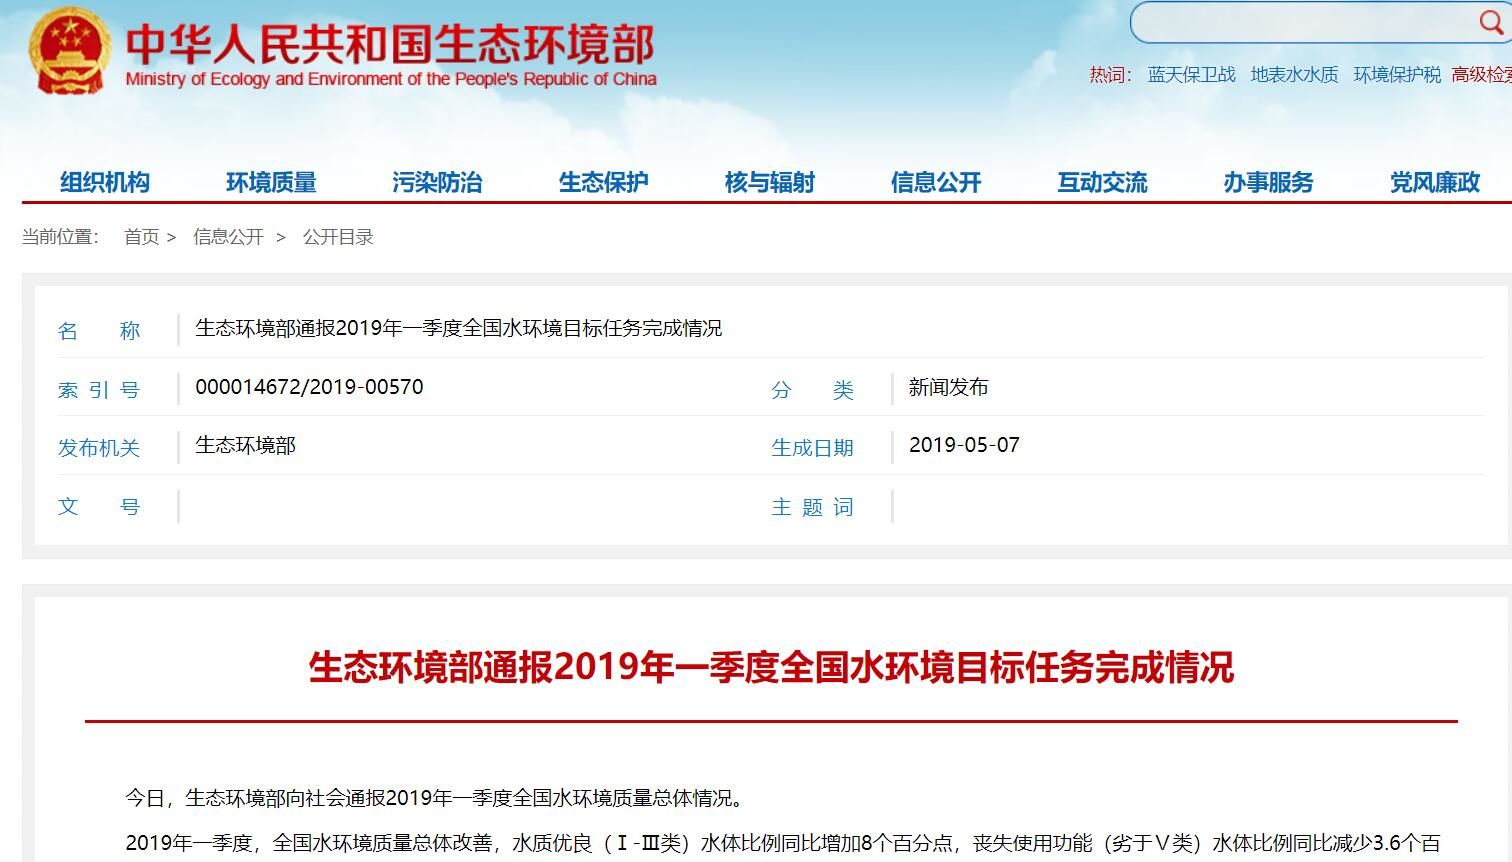Open the 环境保护税 hot keyword link
This screenshot has height=862, width=1512.
[x=1397, y=75]
